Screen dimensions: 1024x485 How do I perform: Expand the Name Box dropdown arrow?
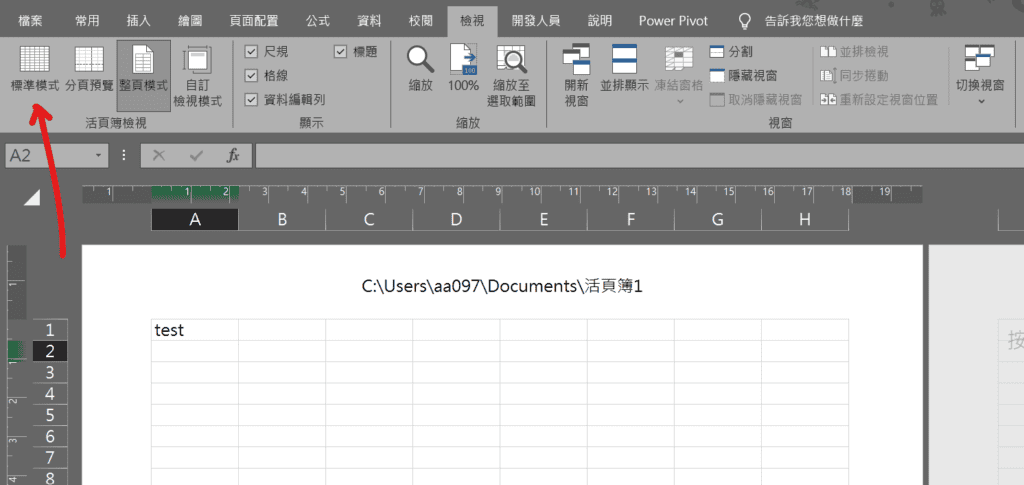[98, 155]
